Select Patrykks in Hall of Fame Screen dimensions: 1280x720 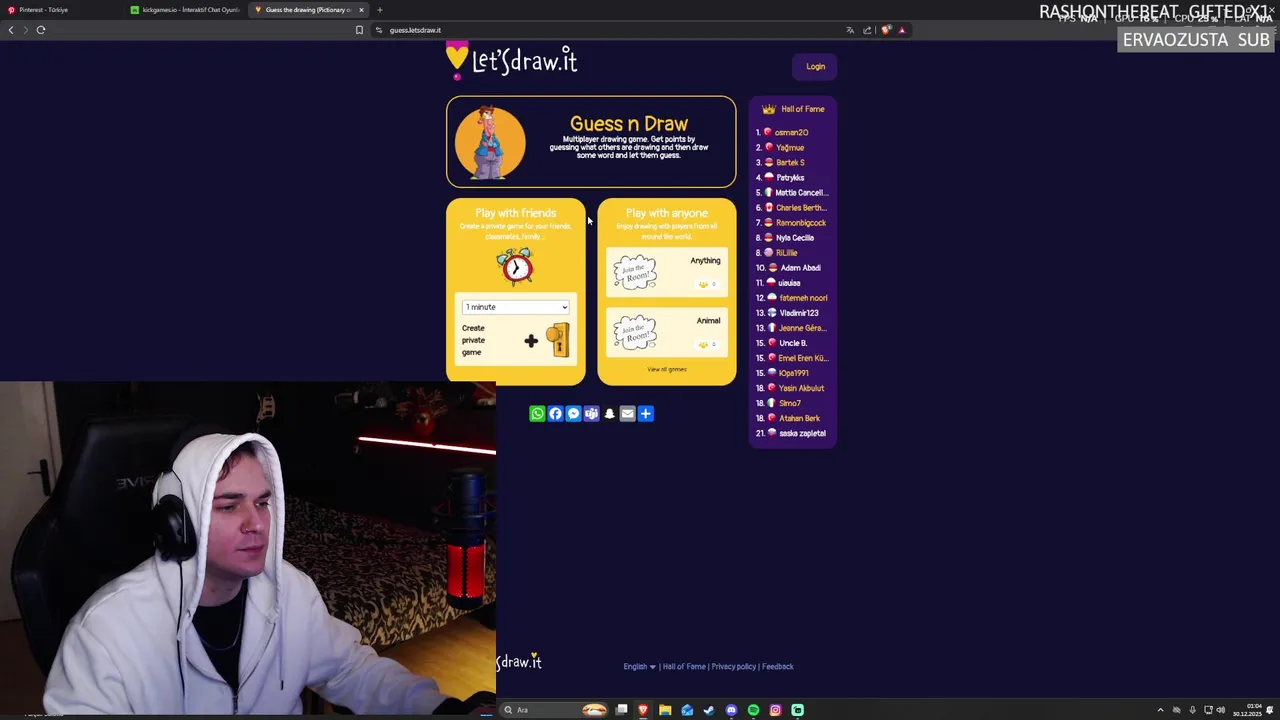pyautogui.click(x=790, y=177)
